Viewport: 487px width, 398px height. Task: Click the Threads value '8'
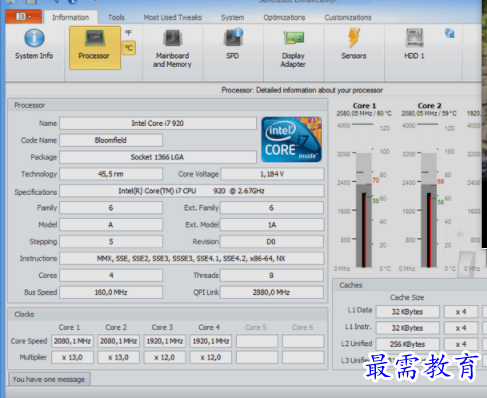pyautogui.click(x=272, y=275)
